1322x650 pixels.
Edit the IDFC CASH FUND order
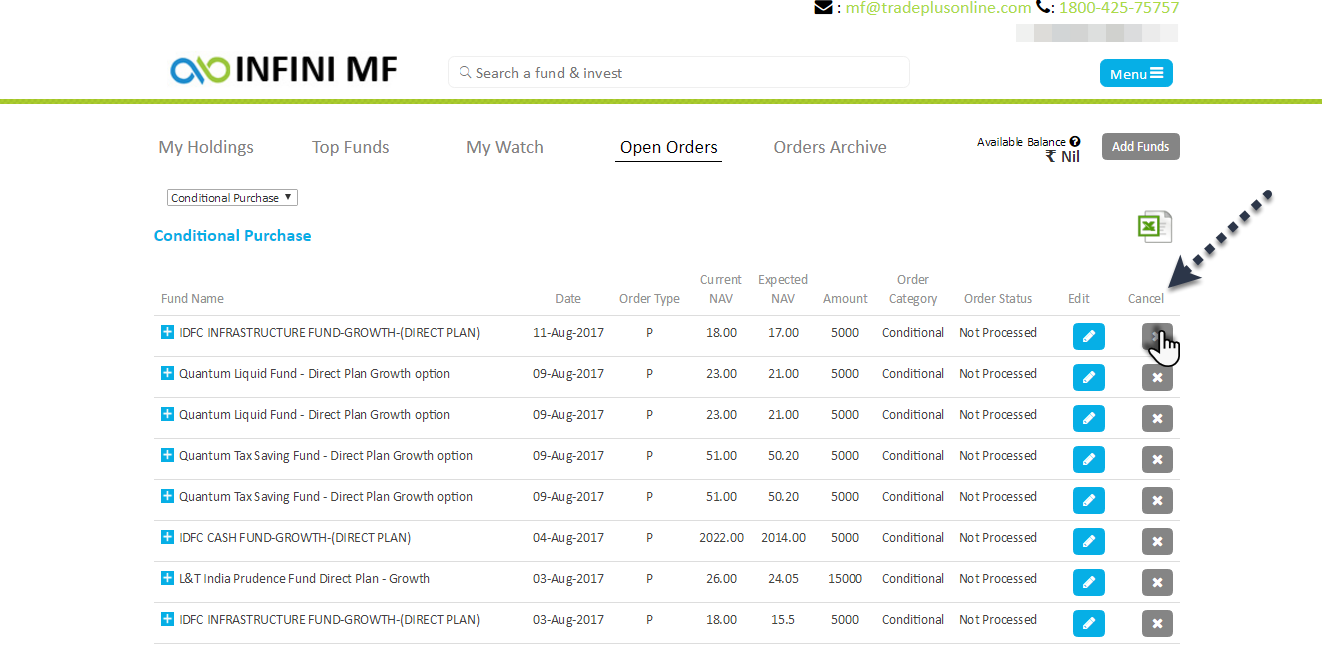(1089, 542)
